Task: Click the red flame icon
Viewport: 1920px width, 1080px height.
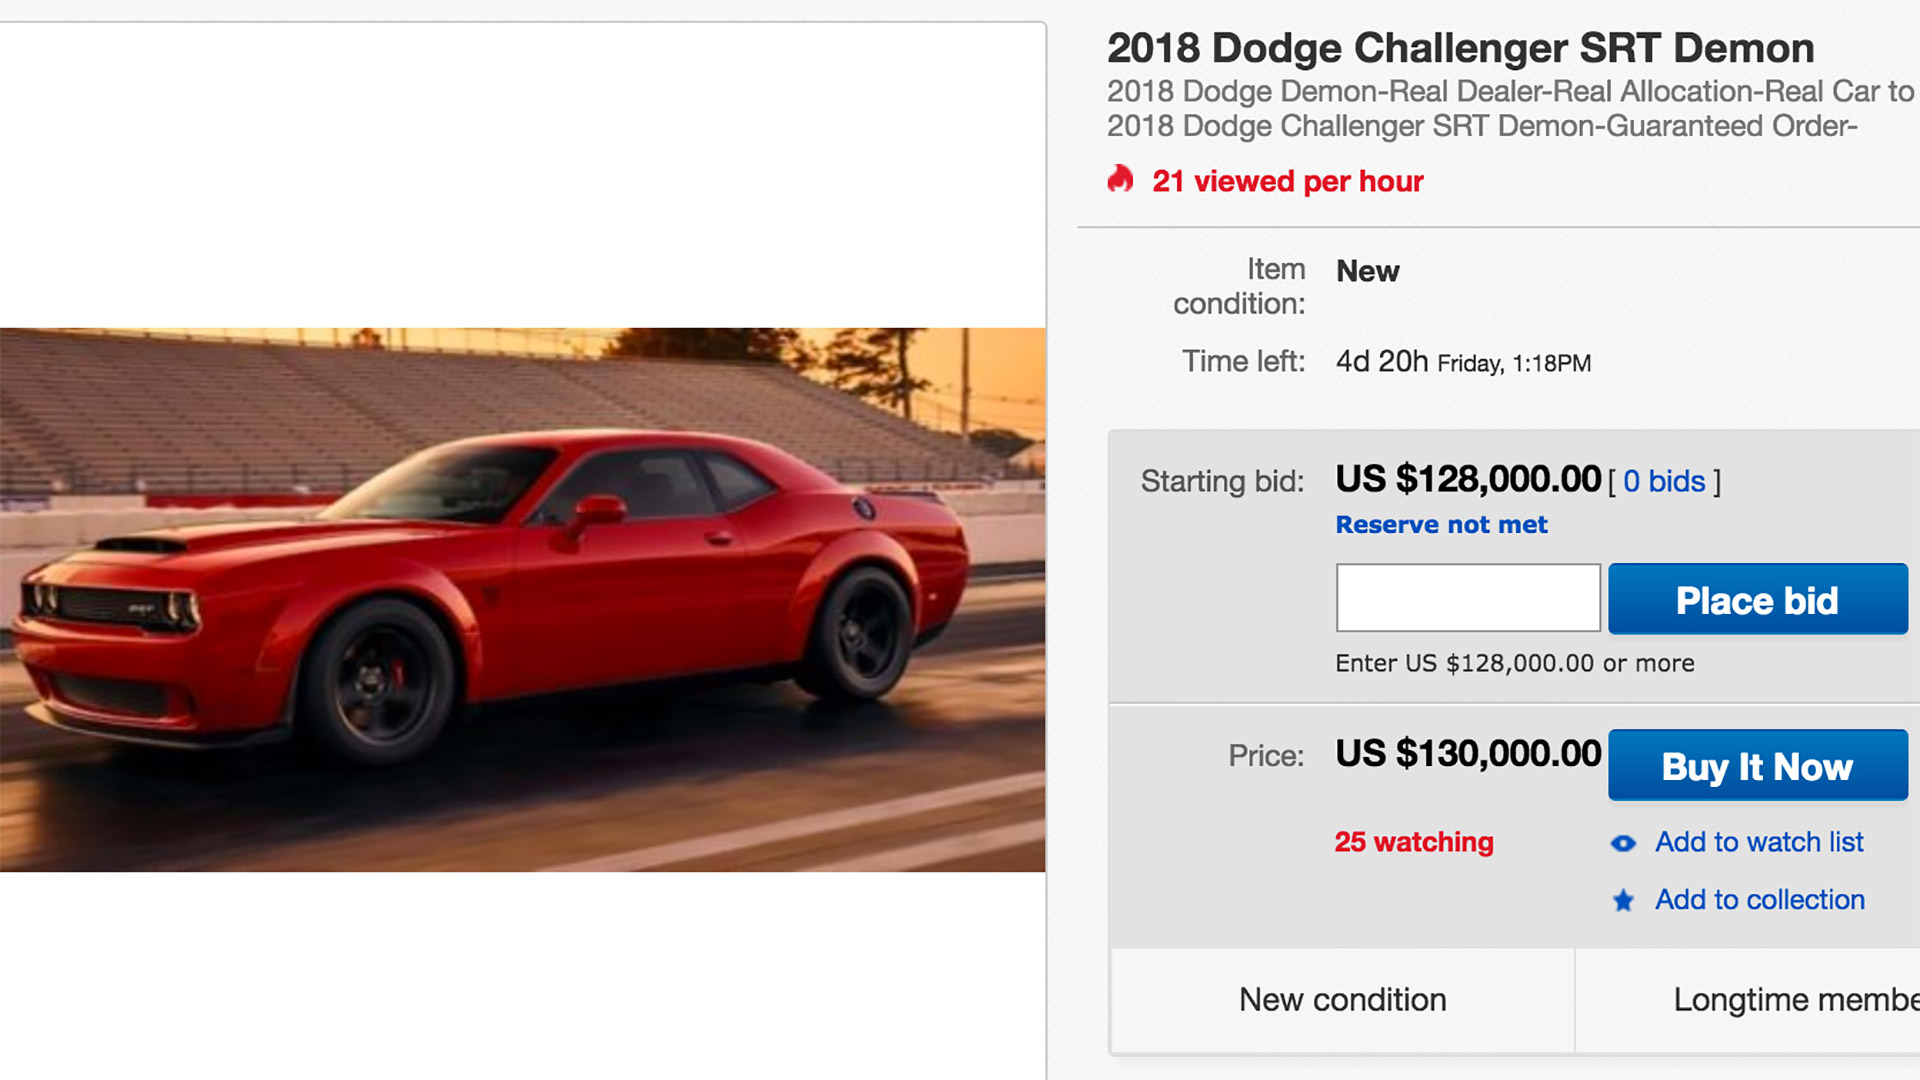Action: coord(1120,179)
